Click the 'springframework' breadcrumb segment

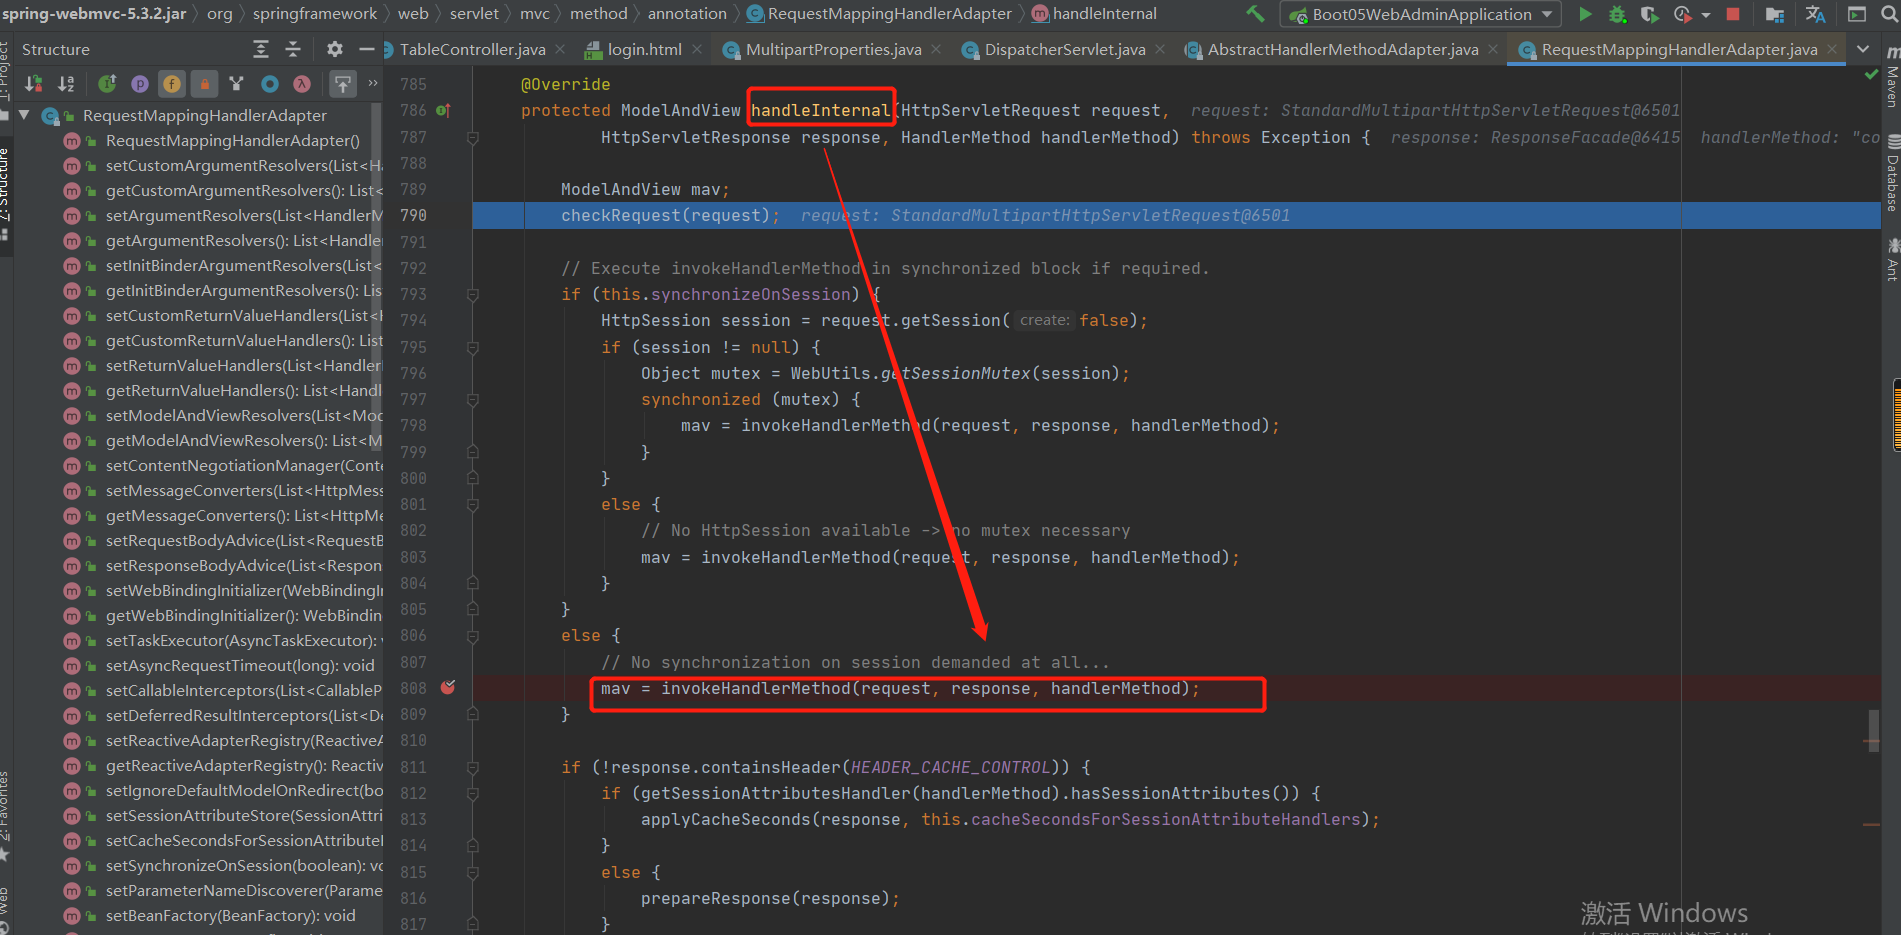(314, 14)
